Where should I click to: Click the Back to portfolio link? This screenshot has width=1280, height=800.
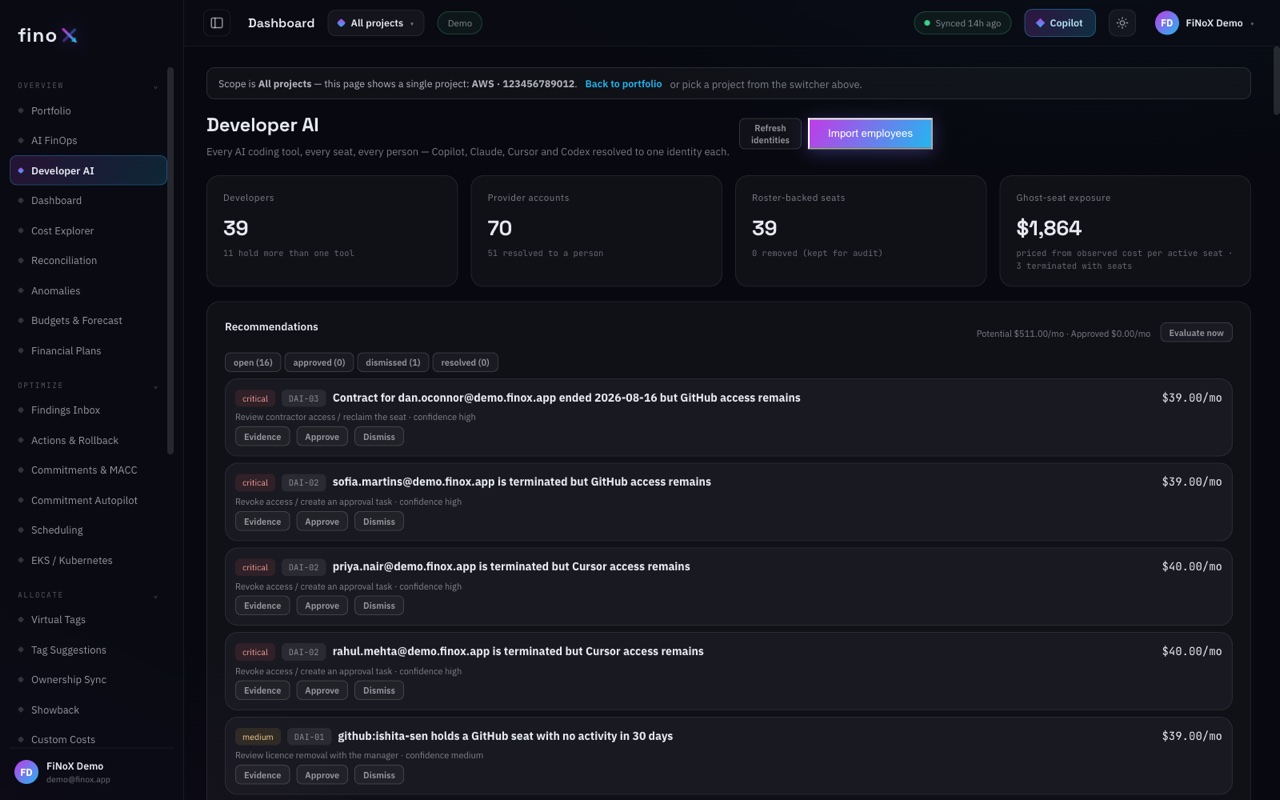[x=623, y=84]
